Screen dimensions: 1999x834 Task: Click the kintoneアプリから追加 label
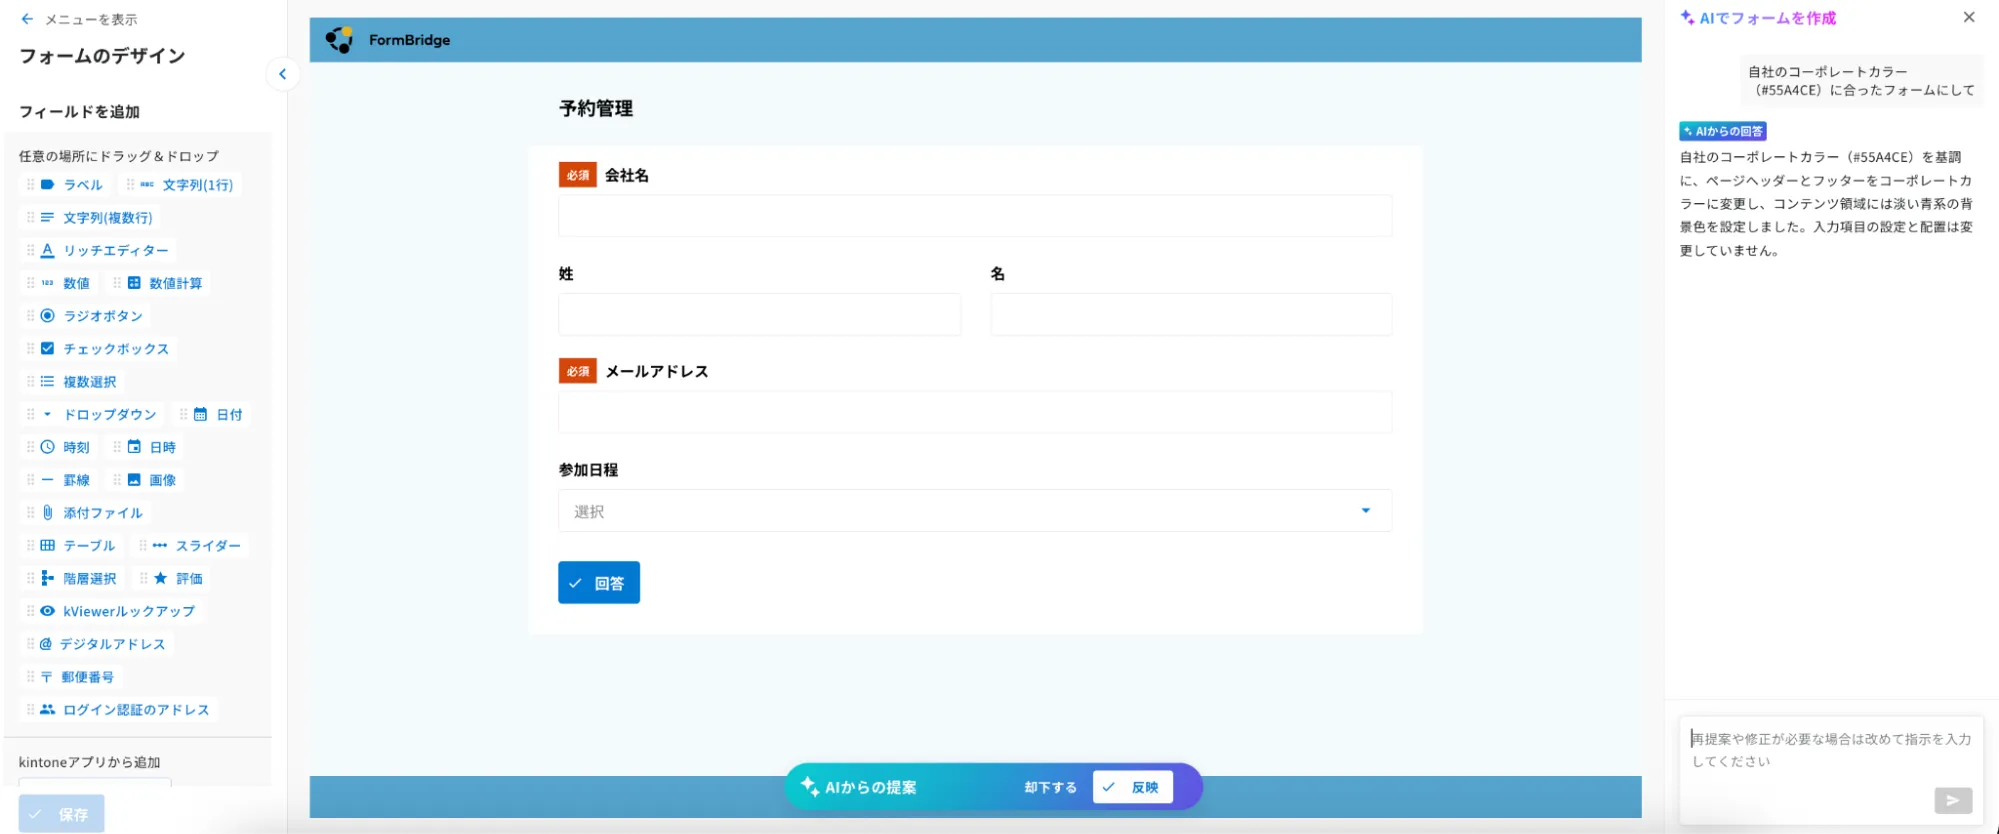coord(90,762)
